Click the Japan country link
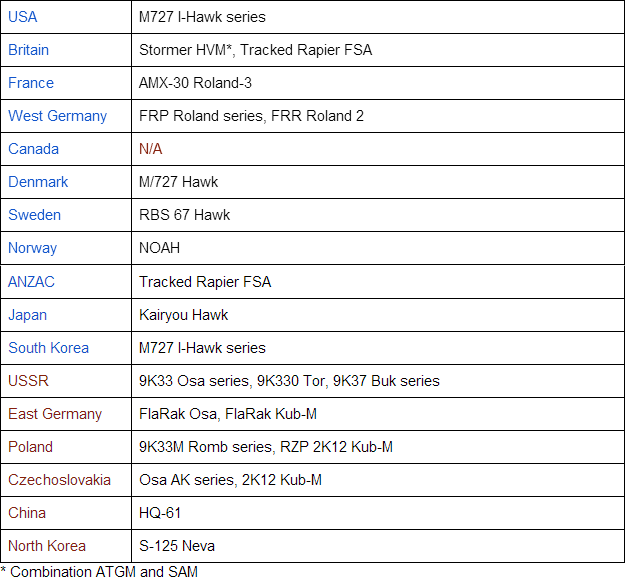Image resolution: width=625 pixels, height=583 pixels. coord(27,315)
